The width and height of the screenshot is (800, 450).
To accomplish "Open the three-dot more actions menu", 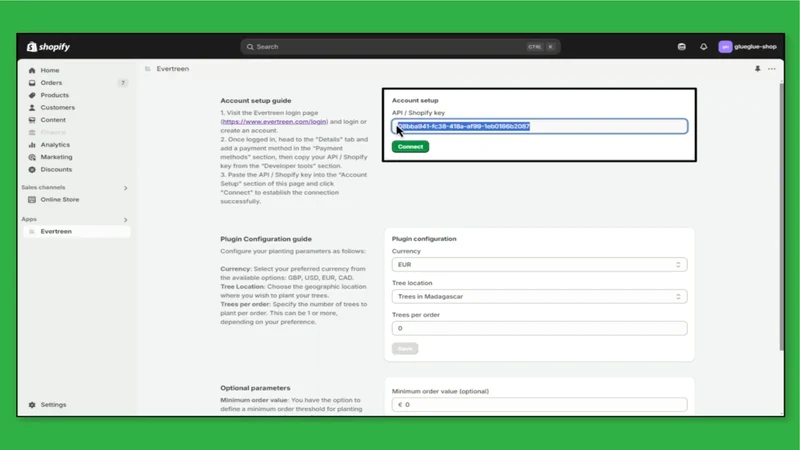I will pos(771,69).
